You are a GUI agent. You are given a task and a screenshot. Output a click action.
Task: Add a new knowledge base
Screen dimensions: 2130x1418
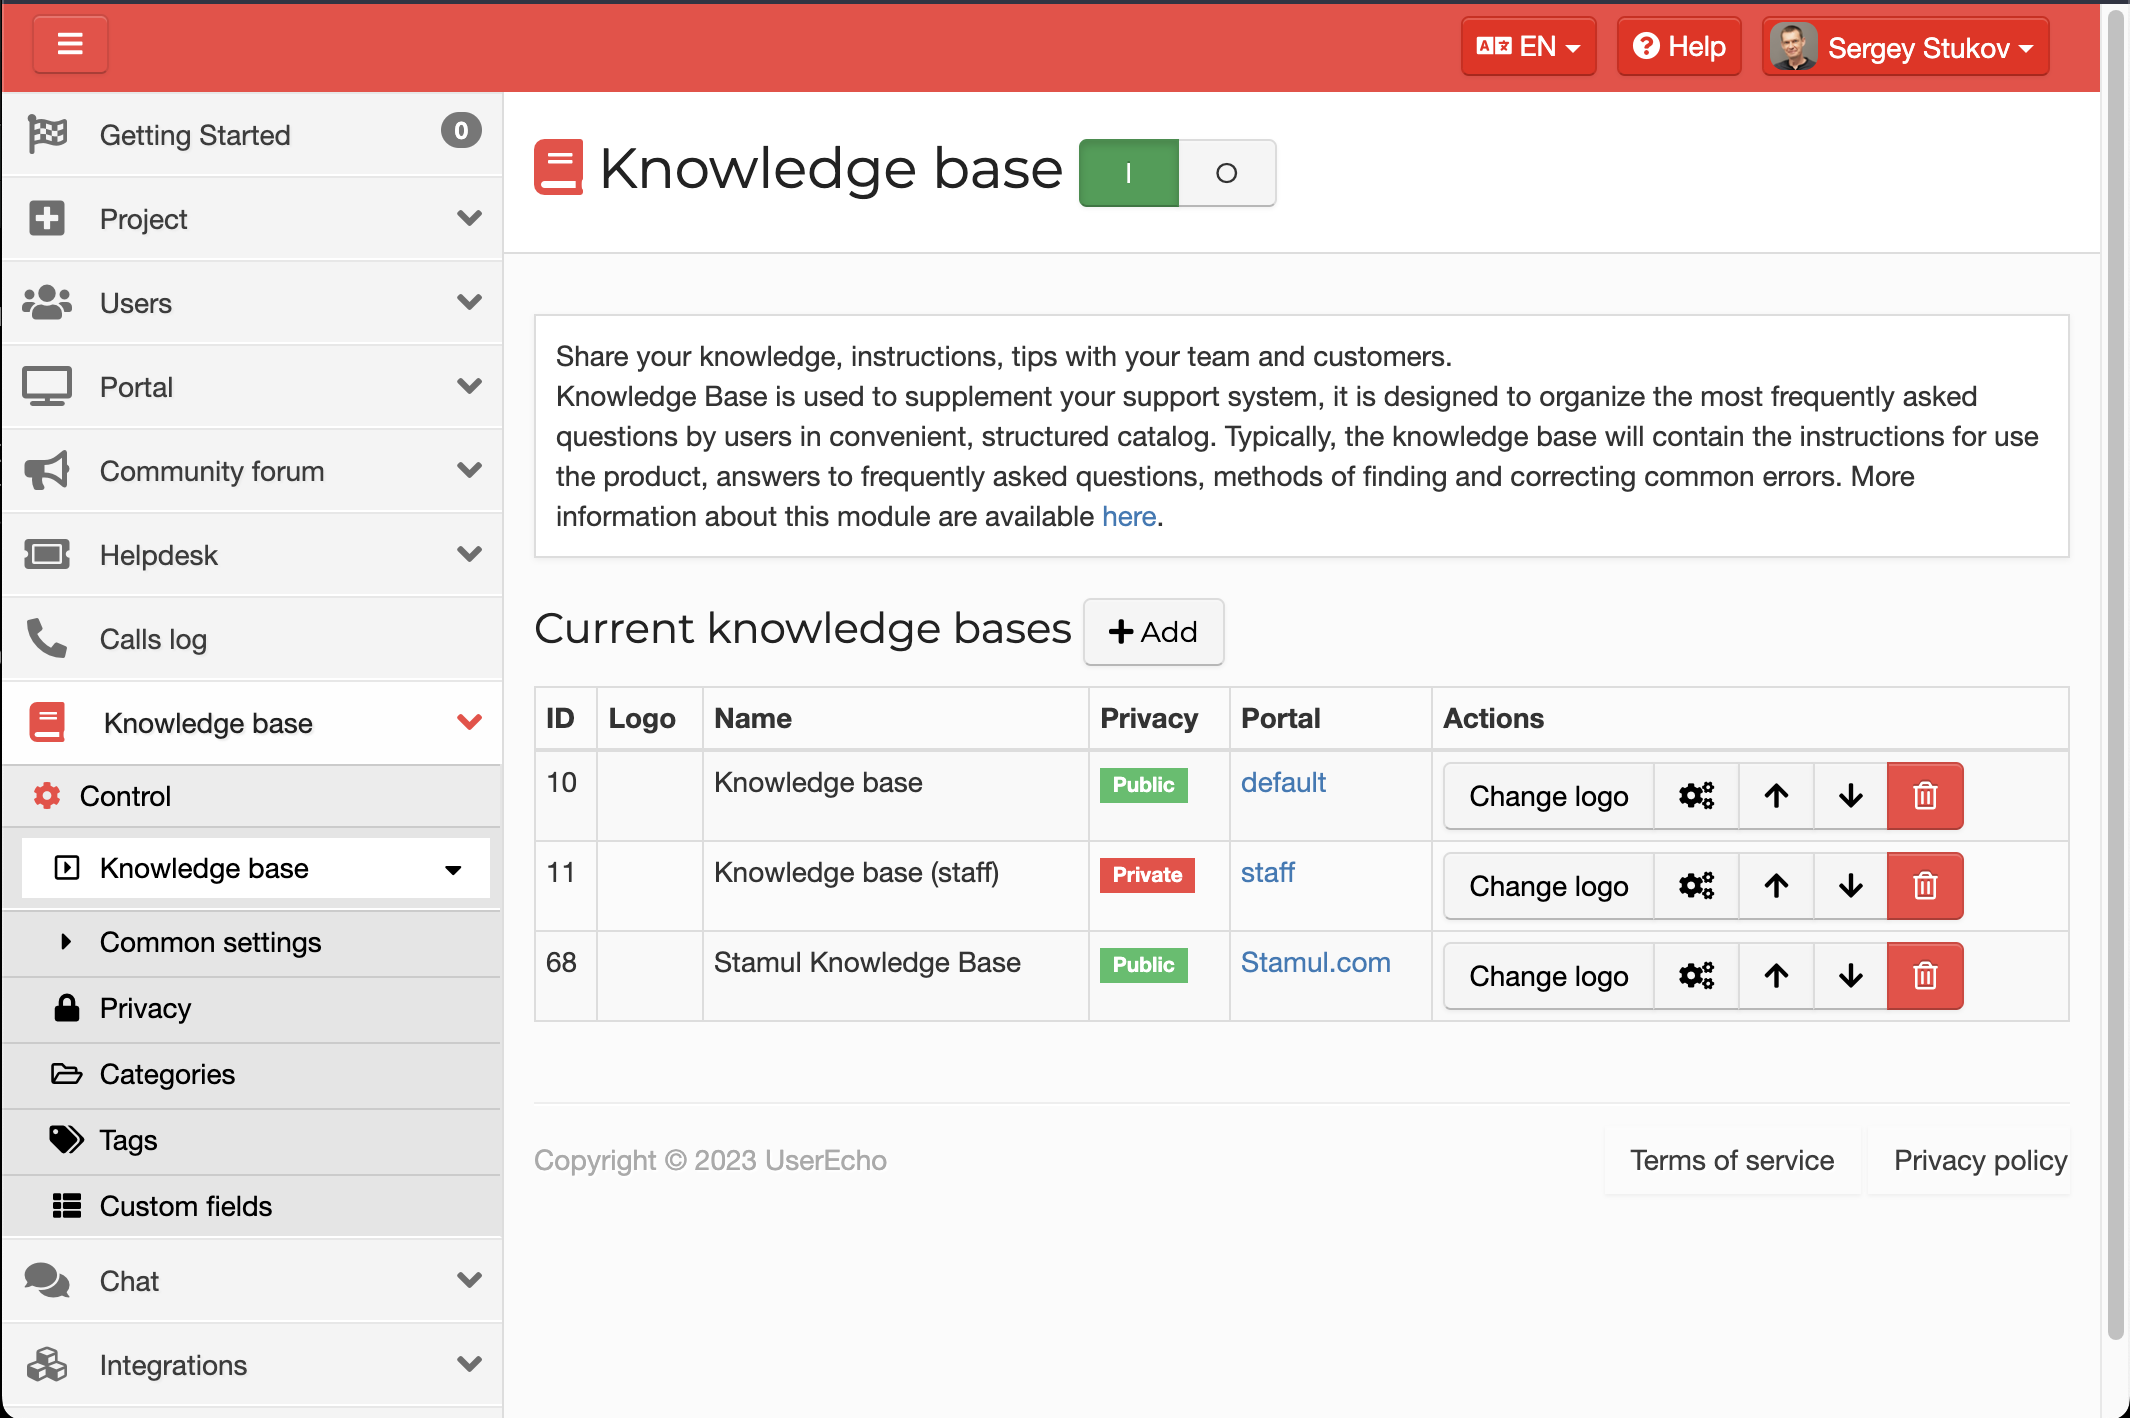click(x=1153, y=632)
